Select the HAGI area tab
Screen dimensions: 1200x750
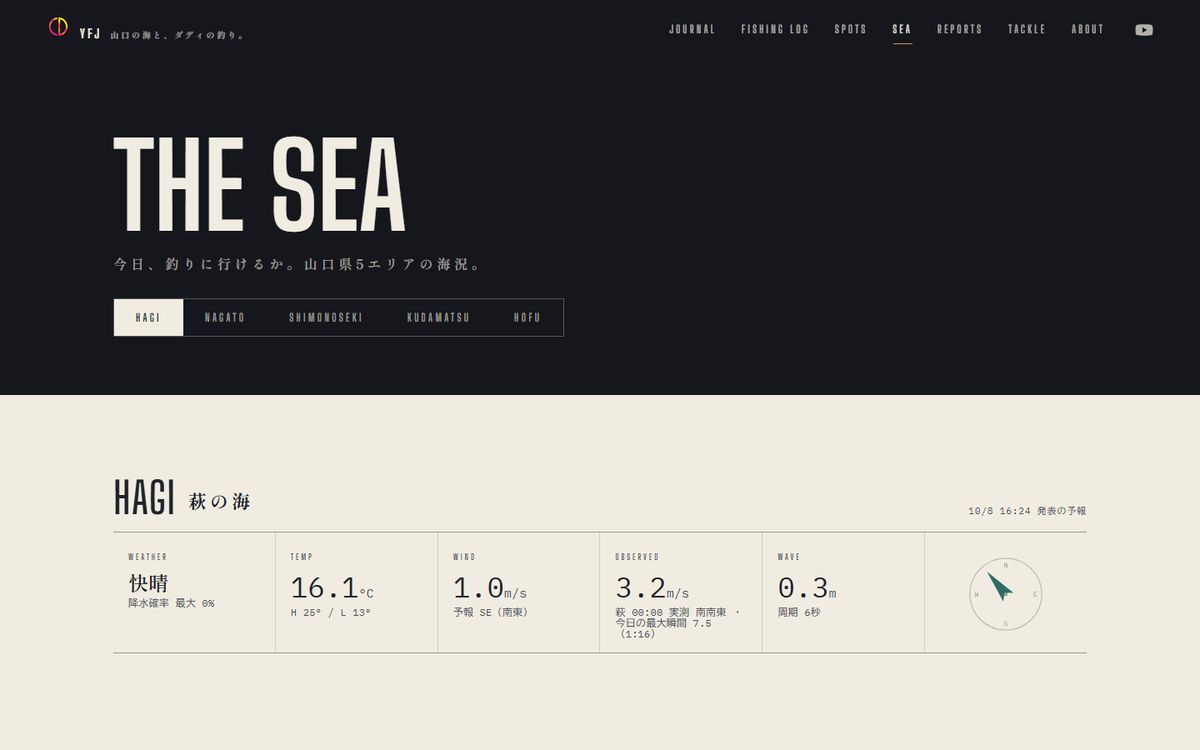[148, 317]
